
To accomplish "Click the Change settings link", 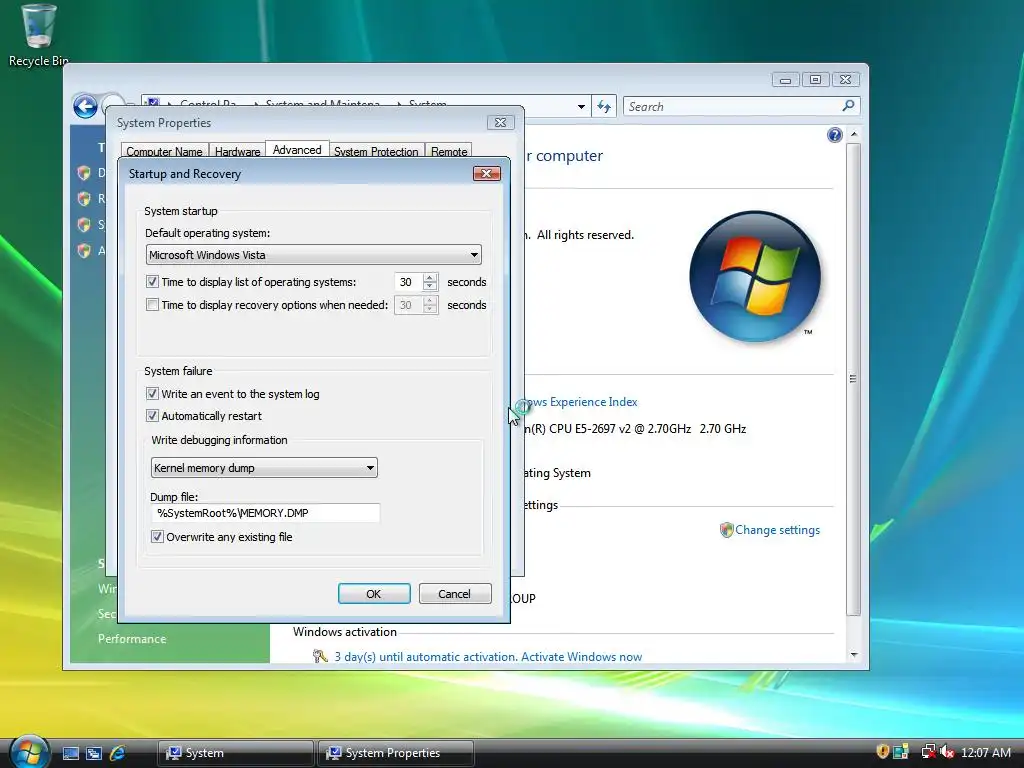I will tap(777, 530).
